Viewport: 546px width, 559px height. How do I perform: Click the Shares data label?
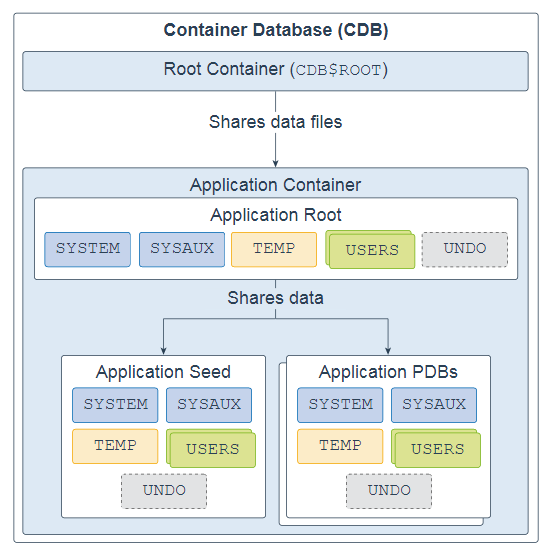275,298
